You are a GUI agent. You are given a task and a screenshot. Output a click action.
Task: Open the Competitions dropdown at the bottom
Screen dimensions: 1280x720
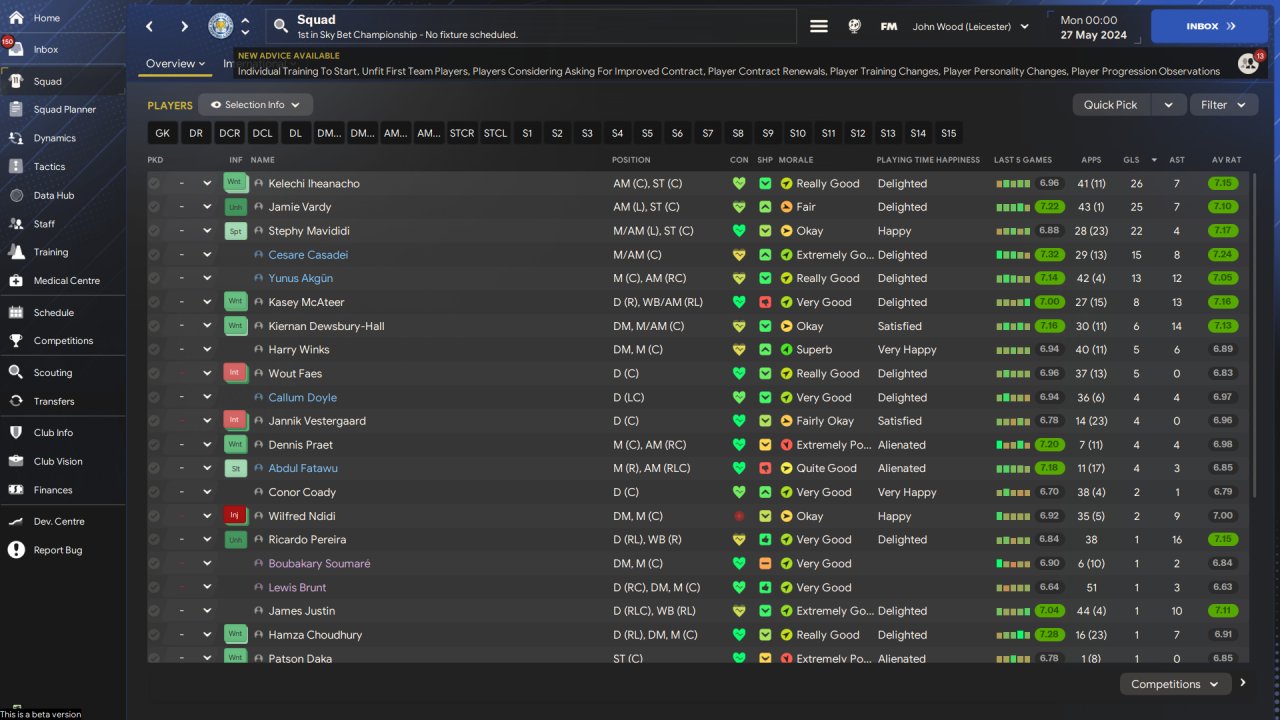click(x=1175, y=684)
